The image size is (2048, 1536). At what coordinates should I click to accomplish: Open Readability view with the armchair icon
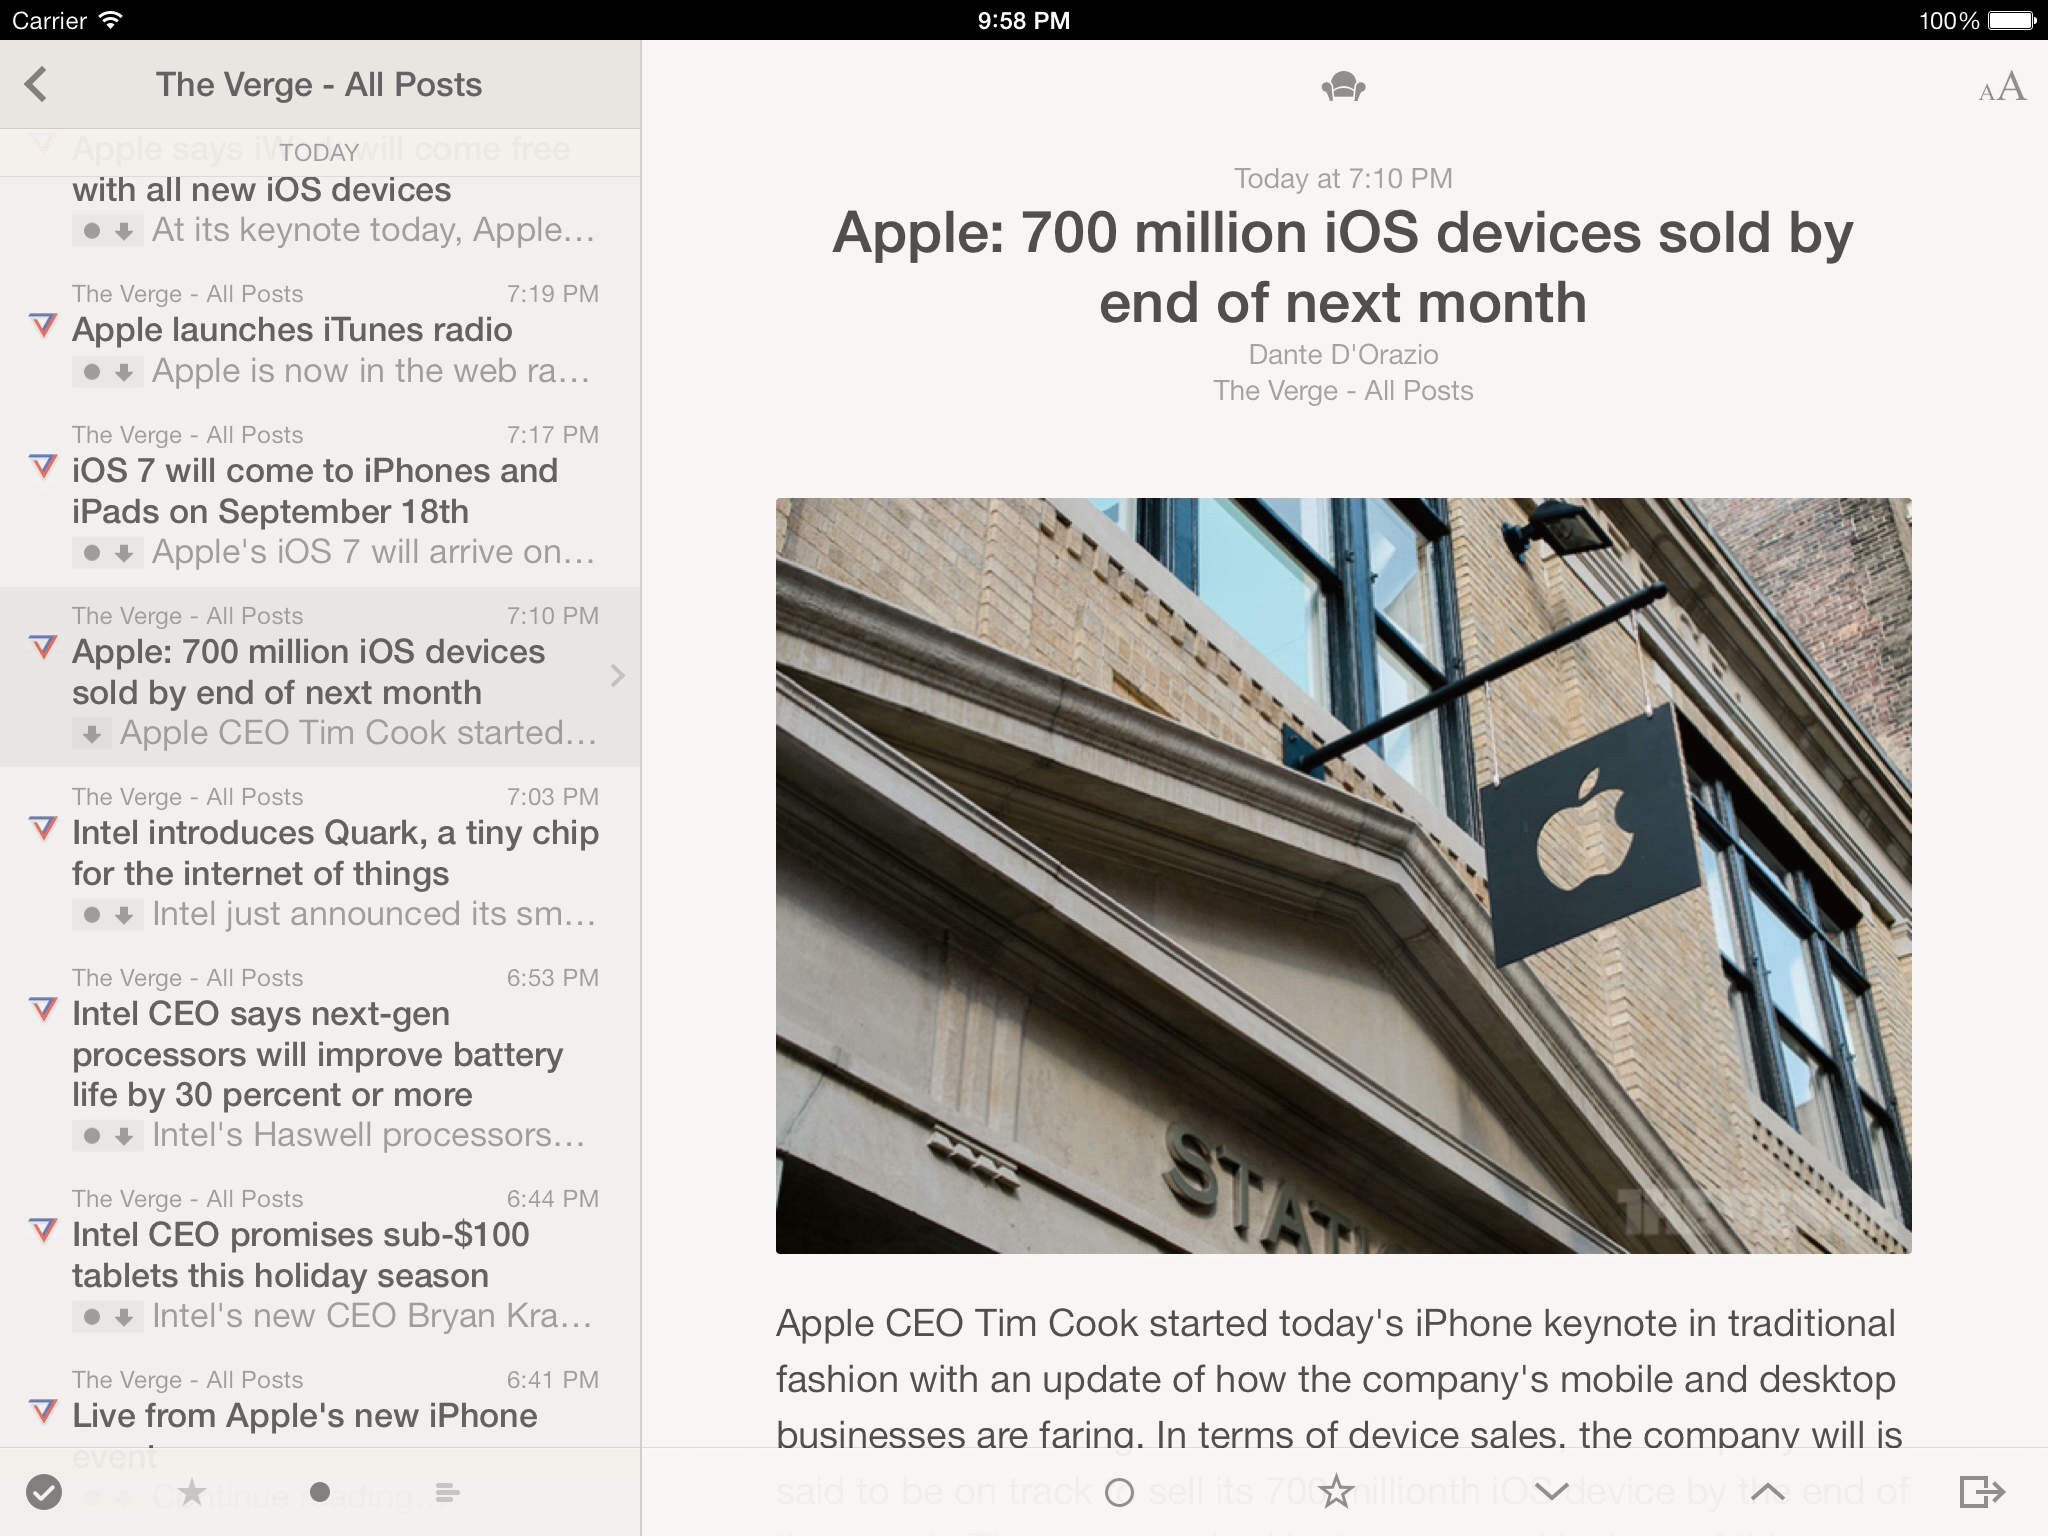[1343, 87]
